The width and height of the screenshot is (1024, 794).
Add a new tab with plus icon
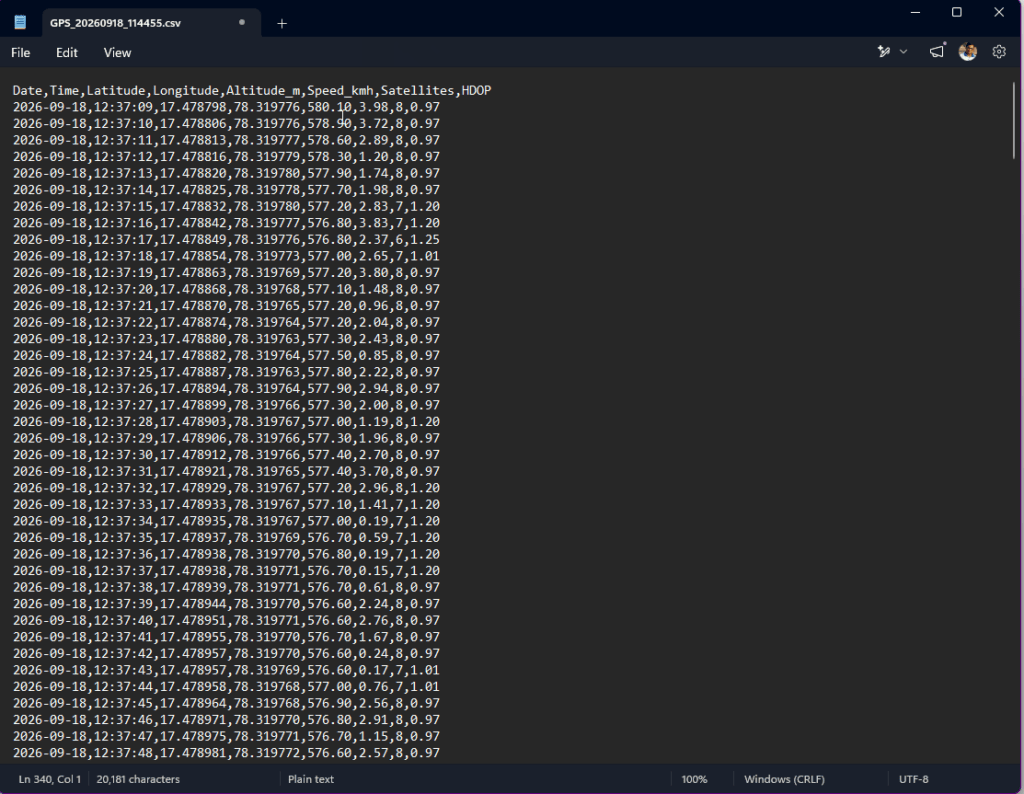(x=282, y=24)
